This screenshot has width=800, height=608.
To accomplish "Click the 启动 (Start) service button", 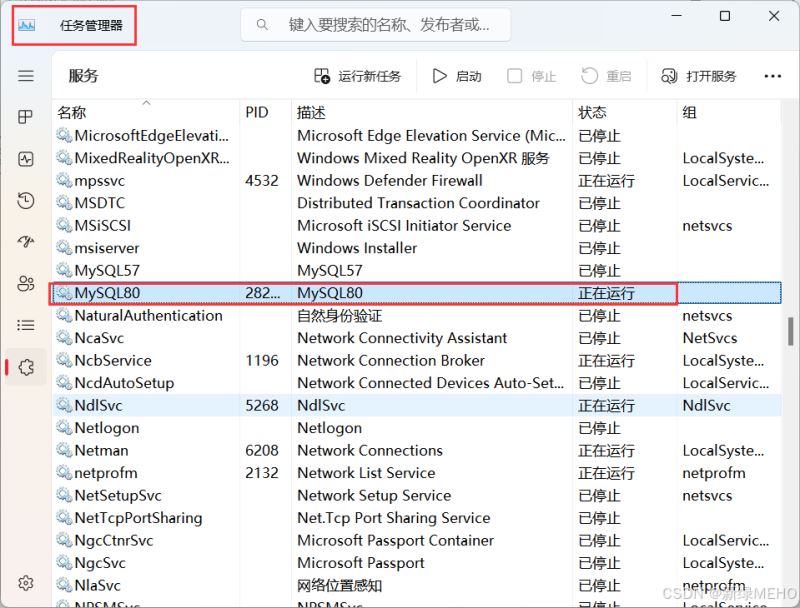I will [457, 76].
